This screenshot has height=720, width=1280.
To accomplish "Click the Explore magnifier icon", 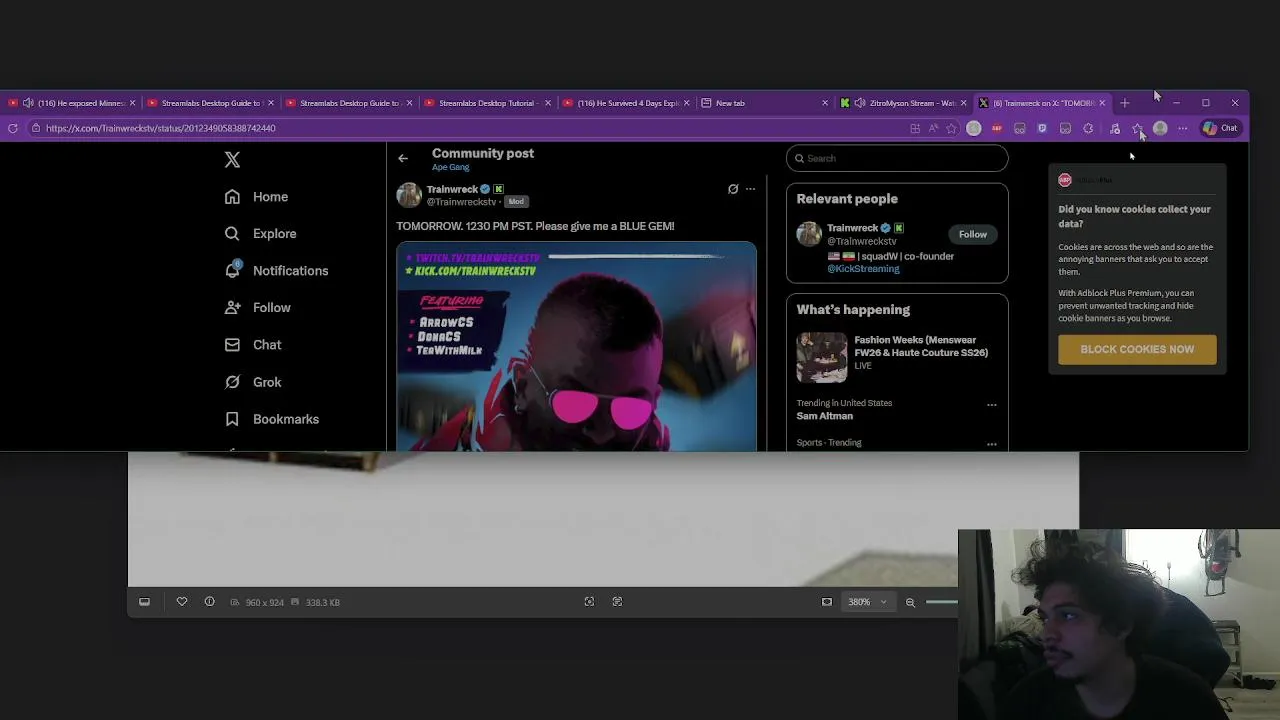I will tap(232, 234).
